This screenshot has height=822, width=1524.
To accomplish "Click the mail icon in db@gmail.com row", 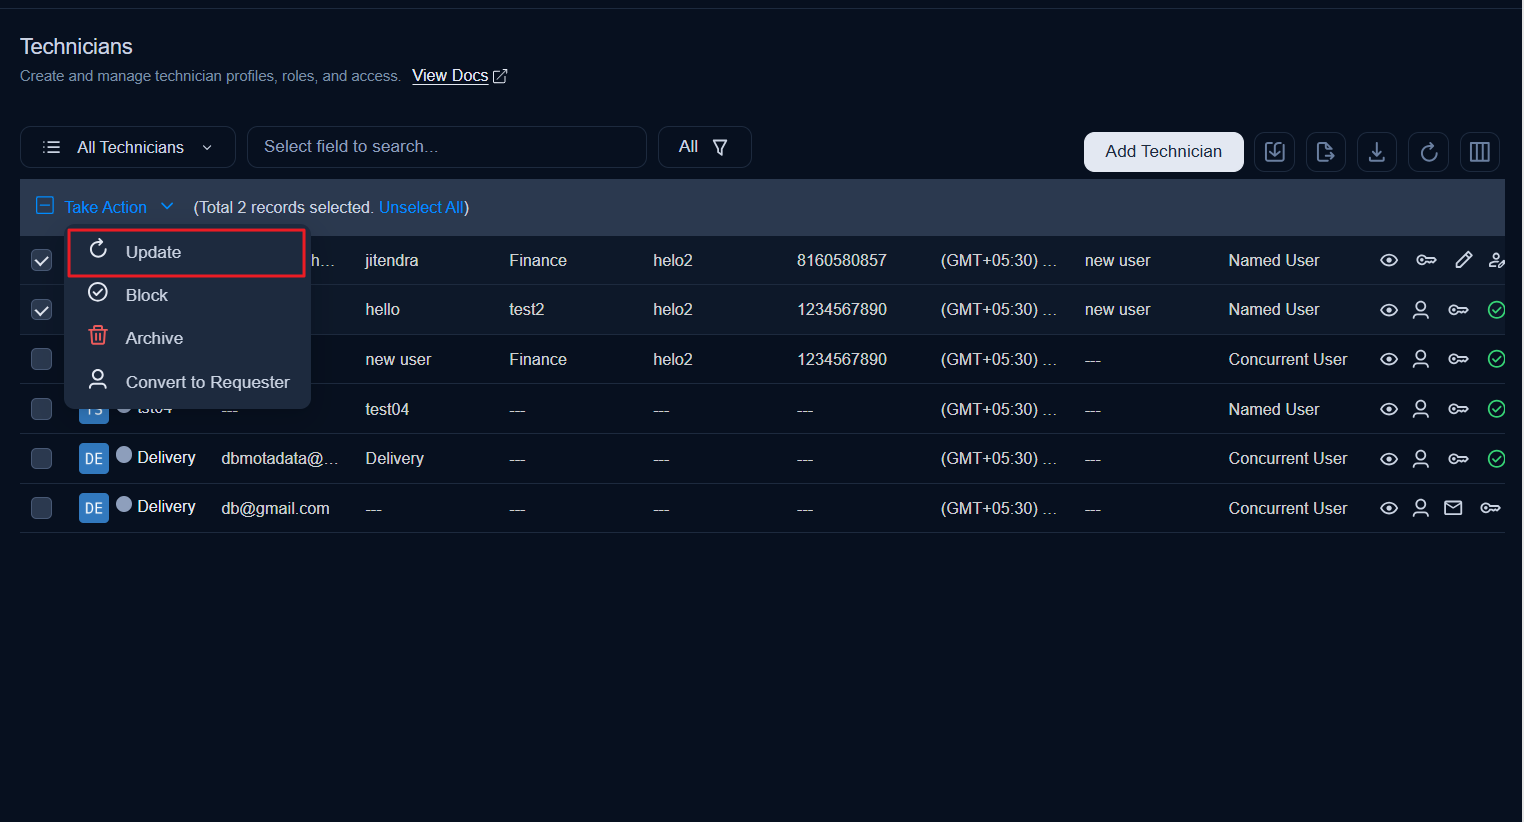I will click(1453, 508).
